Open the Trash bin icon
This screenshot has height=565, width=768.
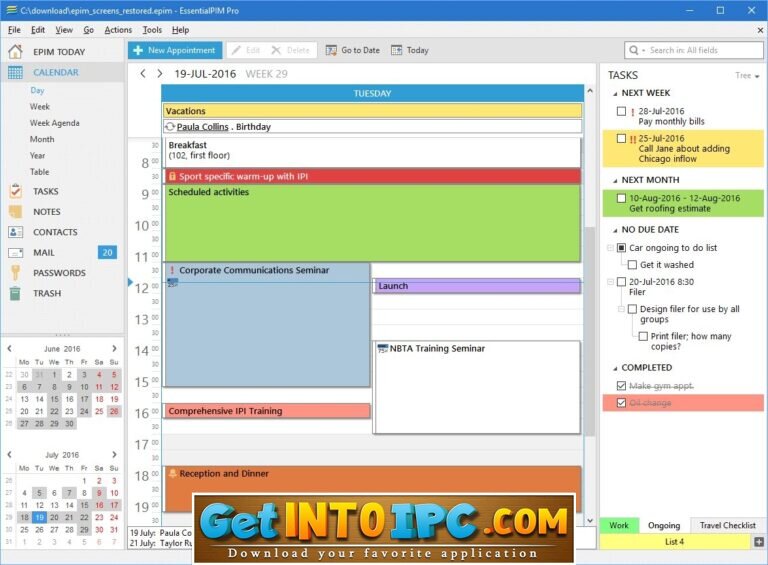(15, 293)
